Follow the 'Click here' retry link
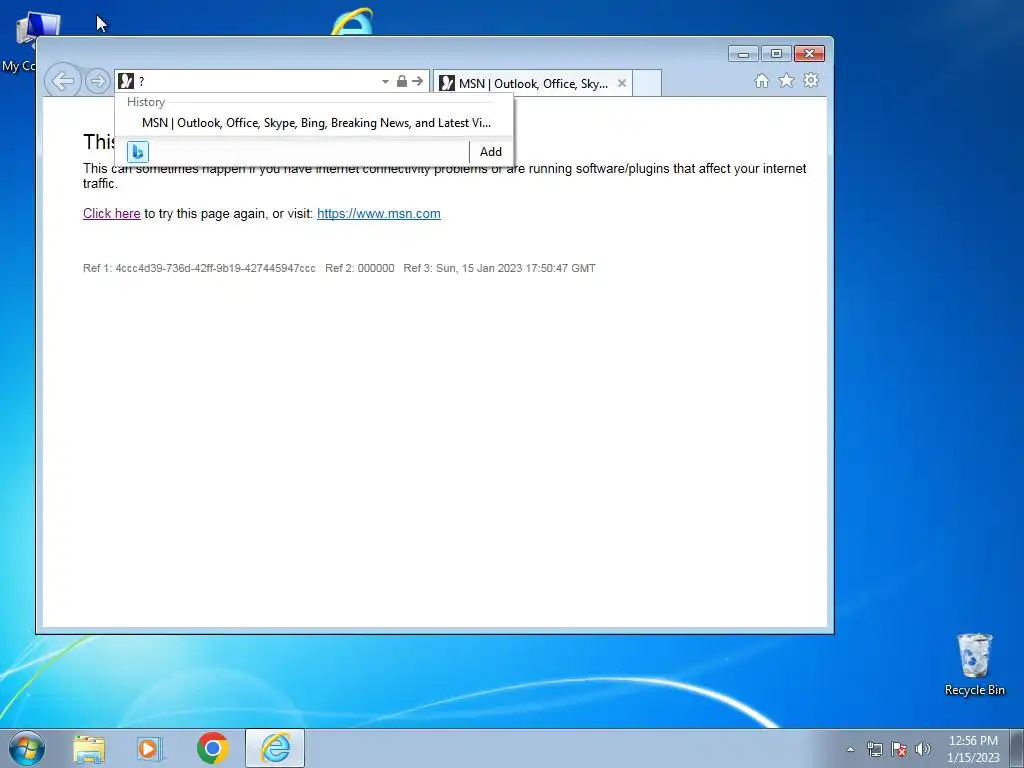 (112, 214)
